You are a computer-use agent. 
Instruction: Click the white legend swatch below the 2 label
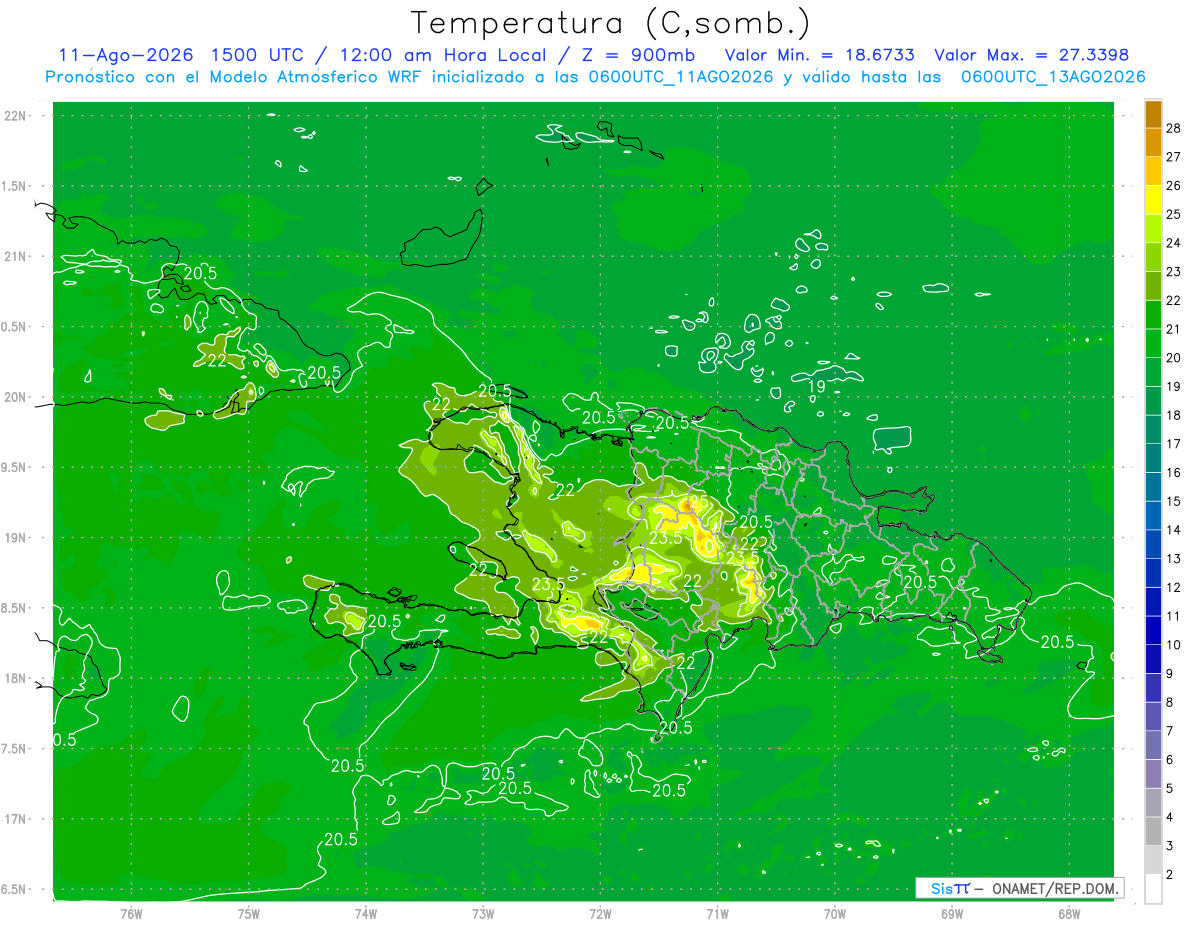tap(1153, 889)
